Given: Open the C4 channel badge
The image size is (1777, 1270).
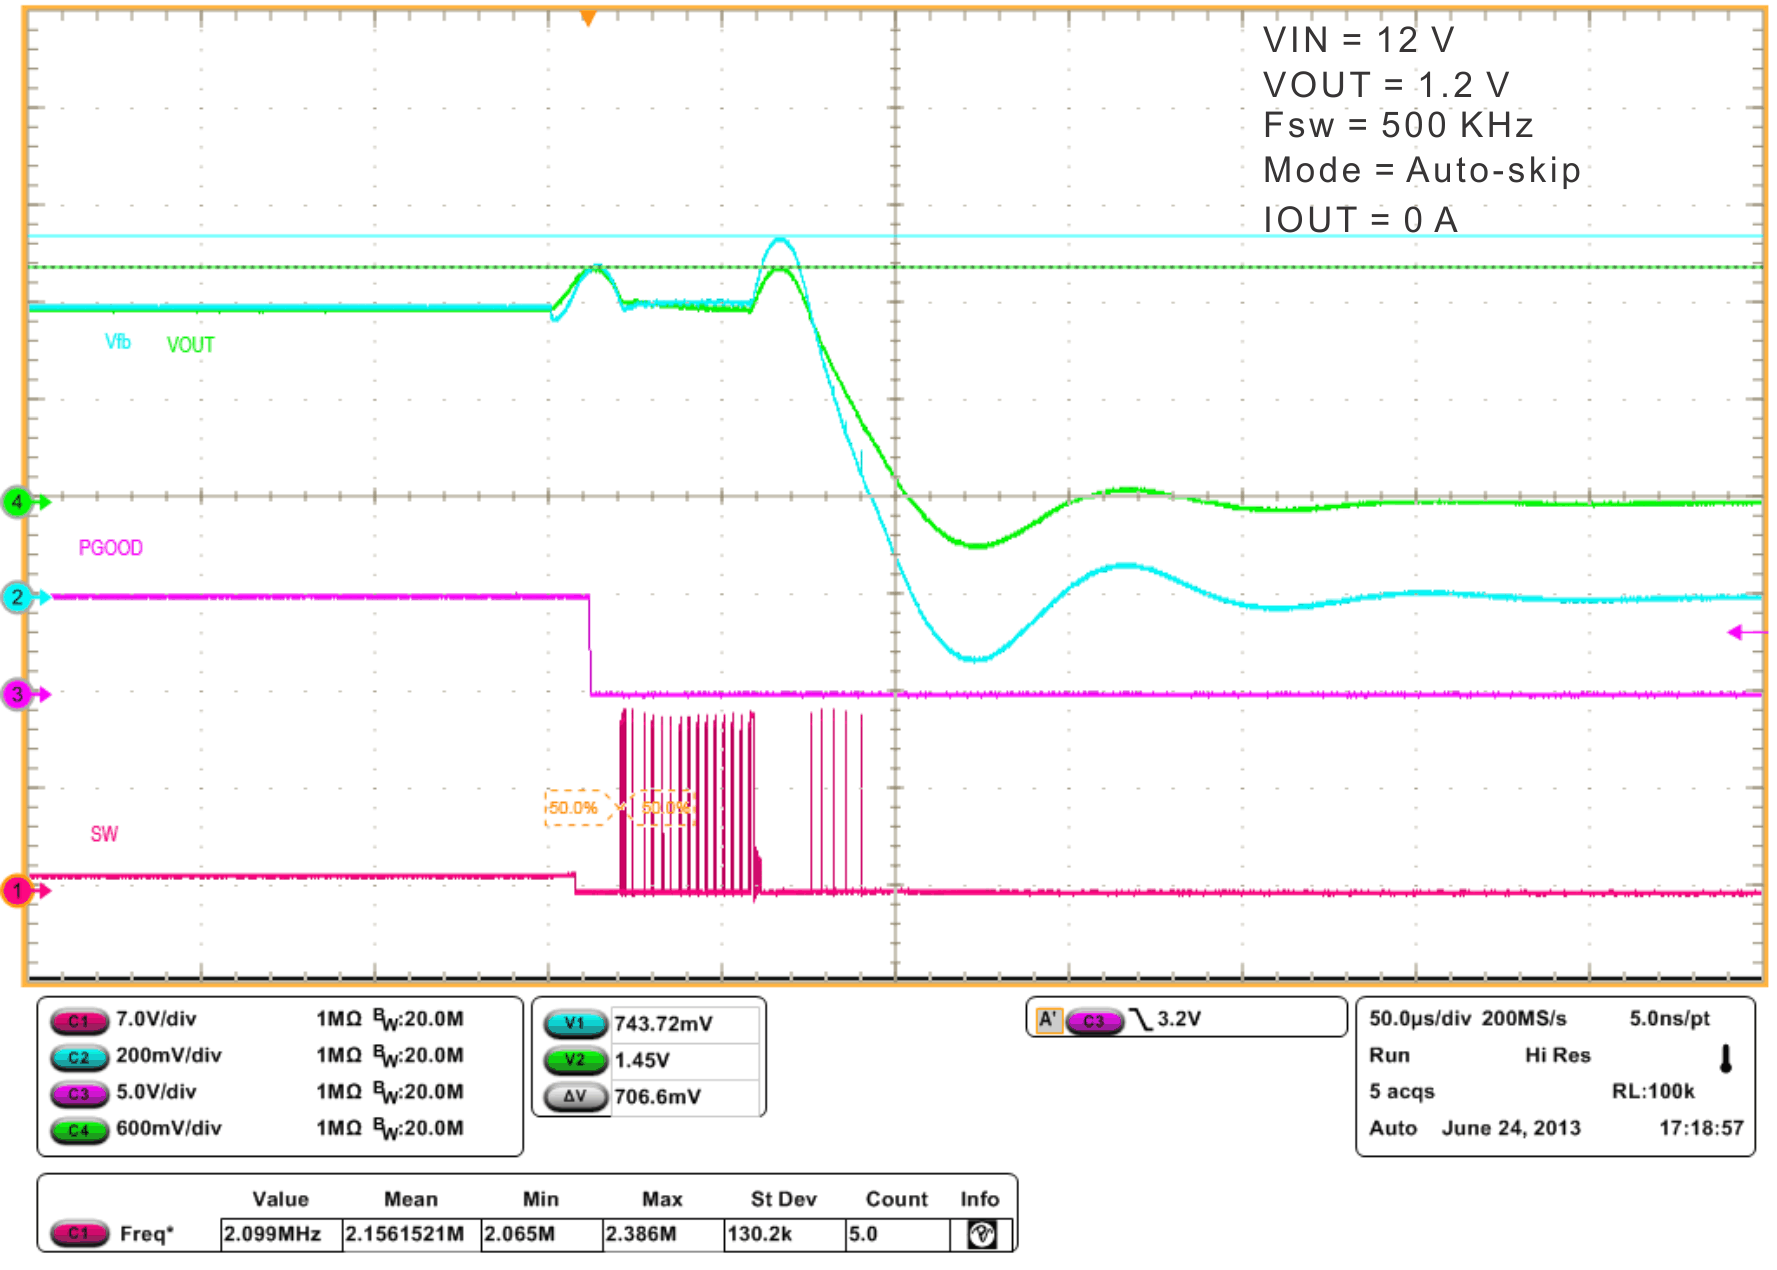Looking at the screenshot, I should (80, 1128).
